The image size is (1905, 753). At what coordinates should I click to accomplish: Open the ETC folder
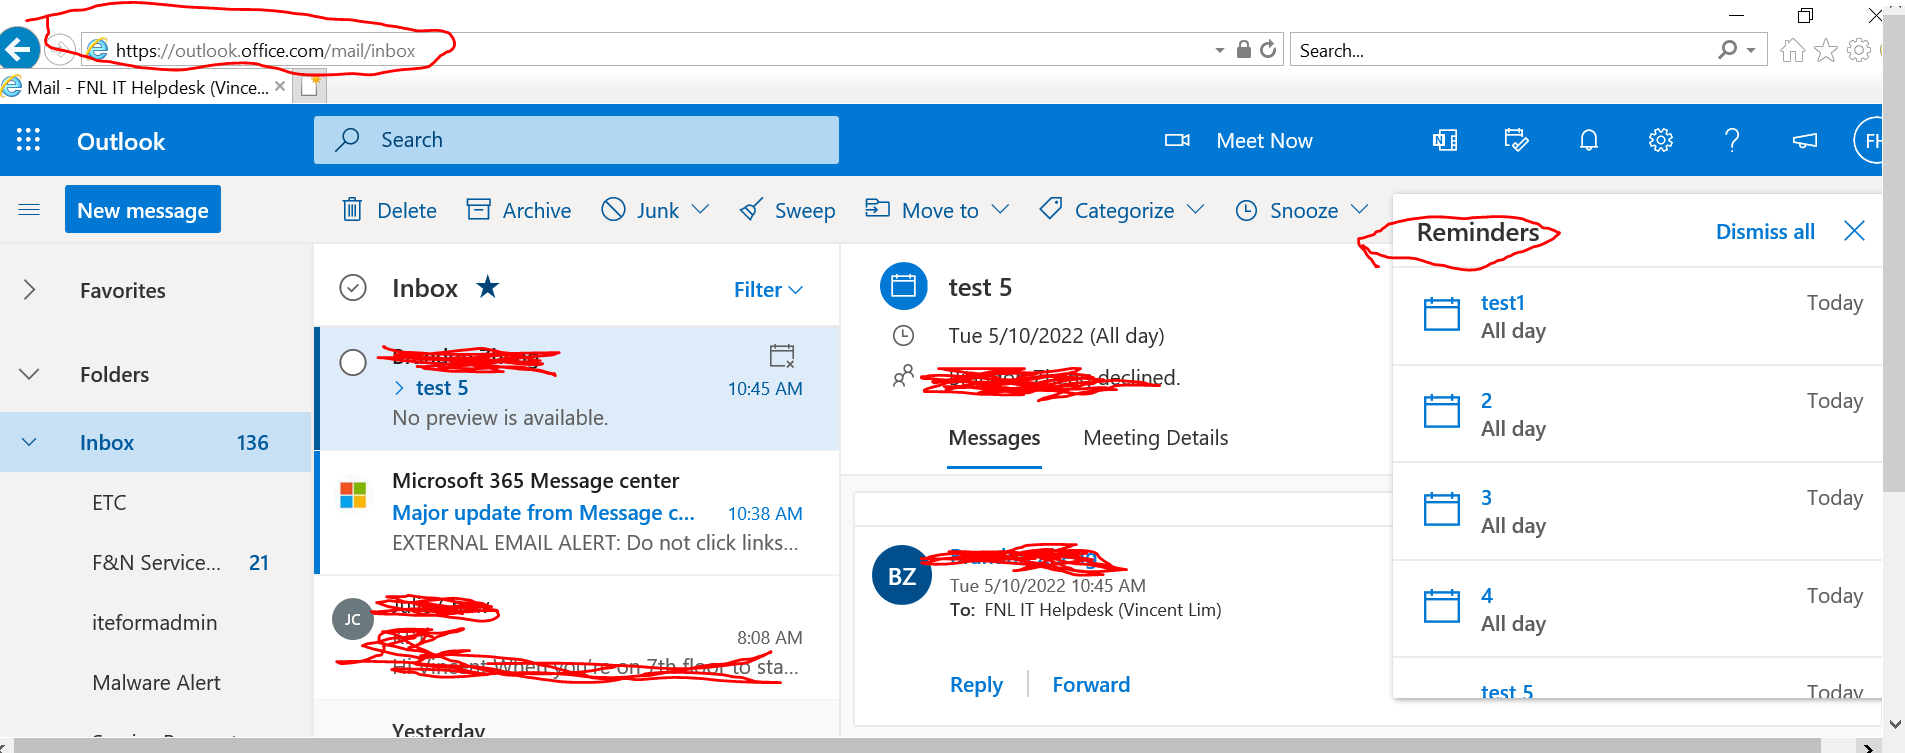pyautogui.click(x=109, y=502)
